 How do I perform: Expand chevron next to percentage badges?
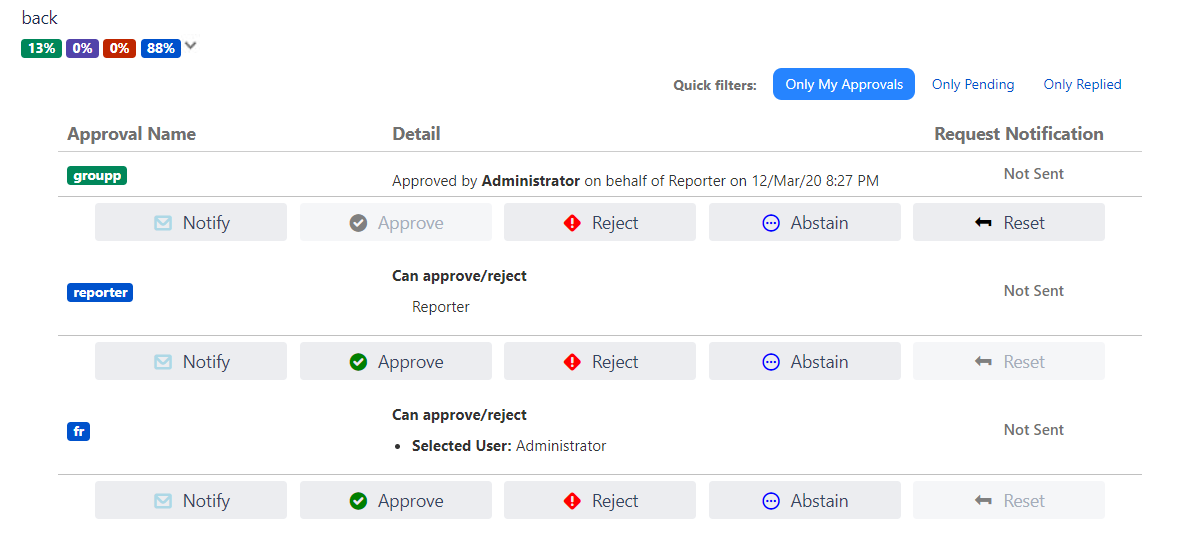(191, 46)
